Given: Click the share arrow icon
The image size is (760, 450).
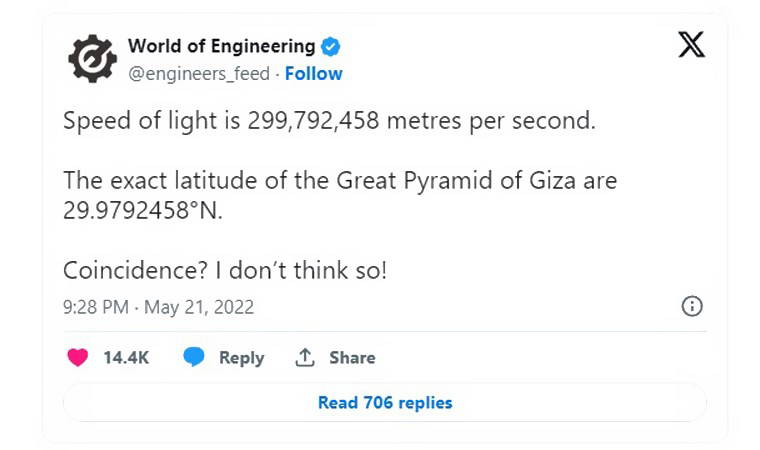Looking at the screenshot, I should pos(305,357).
